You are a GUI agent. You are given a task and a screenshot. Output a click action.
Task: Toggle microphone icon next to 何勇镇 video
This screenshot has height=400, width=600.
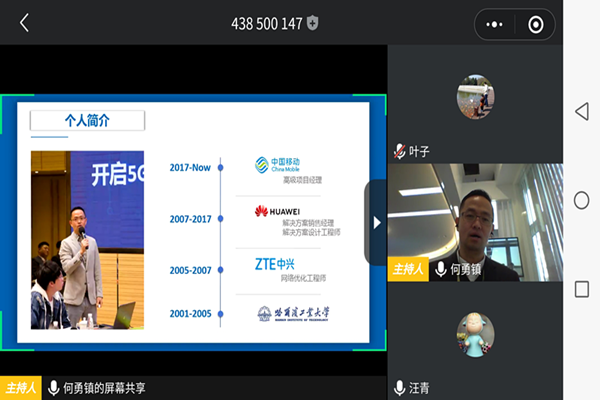click(441, 270)
